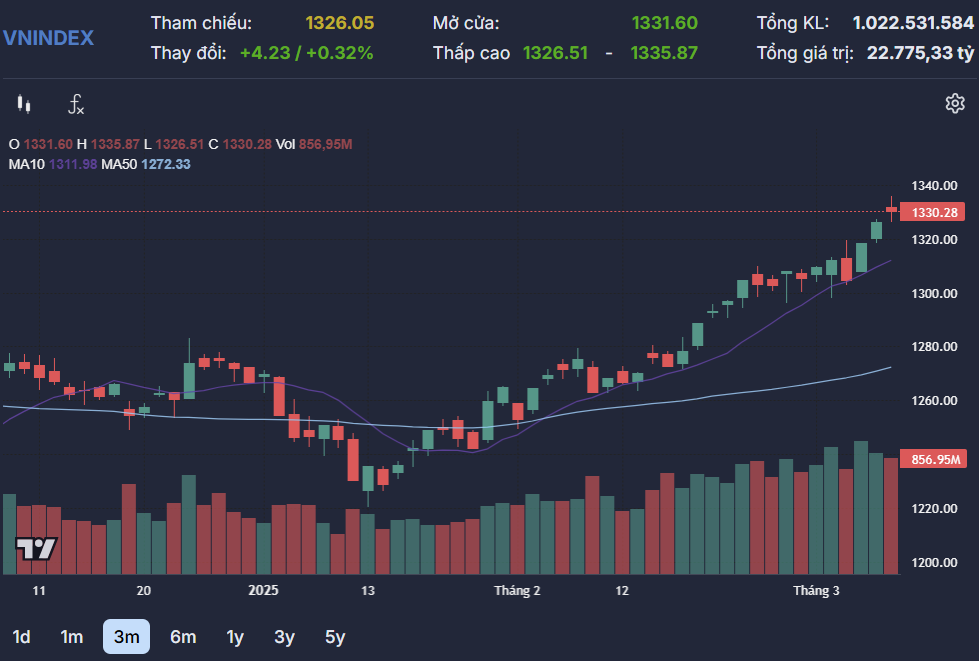This screenshot has width=979, height=661.
Task: Click the MA10 indicator legend
Action: click(52, 164)
